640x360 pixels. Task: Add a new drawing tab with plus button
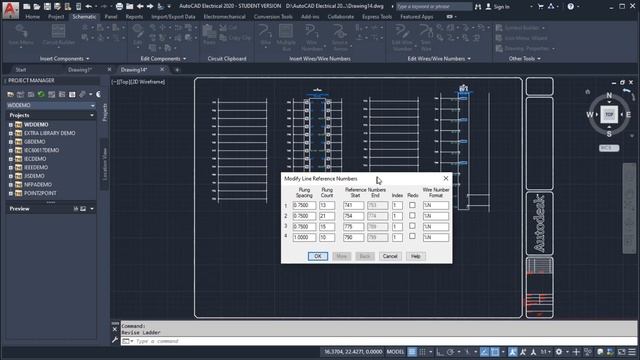click(x=177, y=70)
